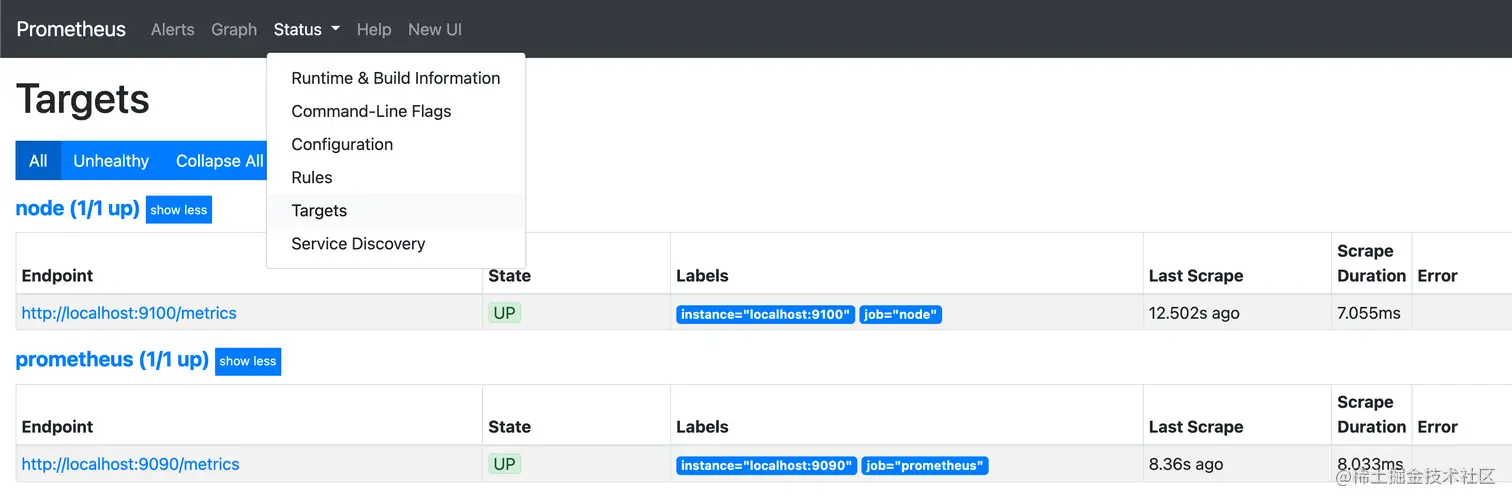Open Runtime & Build Information

(396, 78)
